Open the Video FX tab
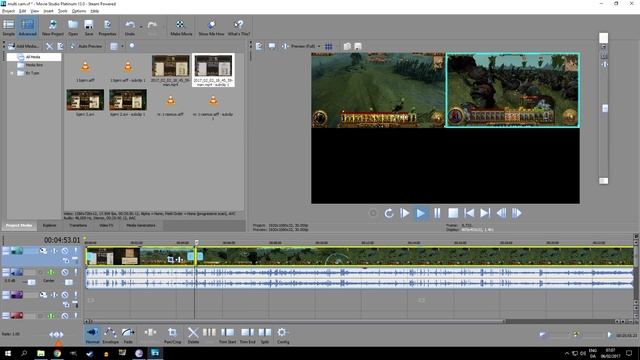Image resolution: width=640 pixels, height=360 pixels. (107, 225)
